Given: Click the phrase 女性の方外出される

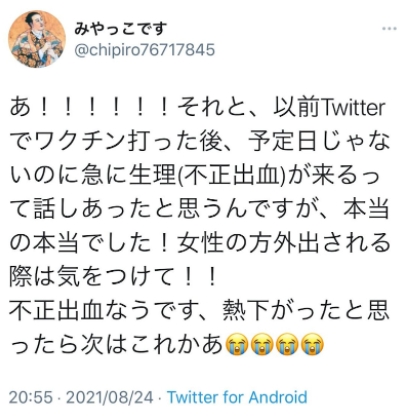Looking at the screenshot, I should pos(283,243).
